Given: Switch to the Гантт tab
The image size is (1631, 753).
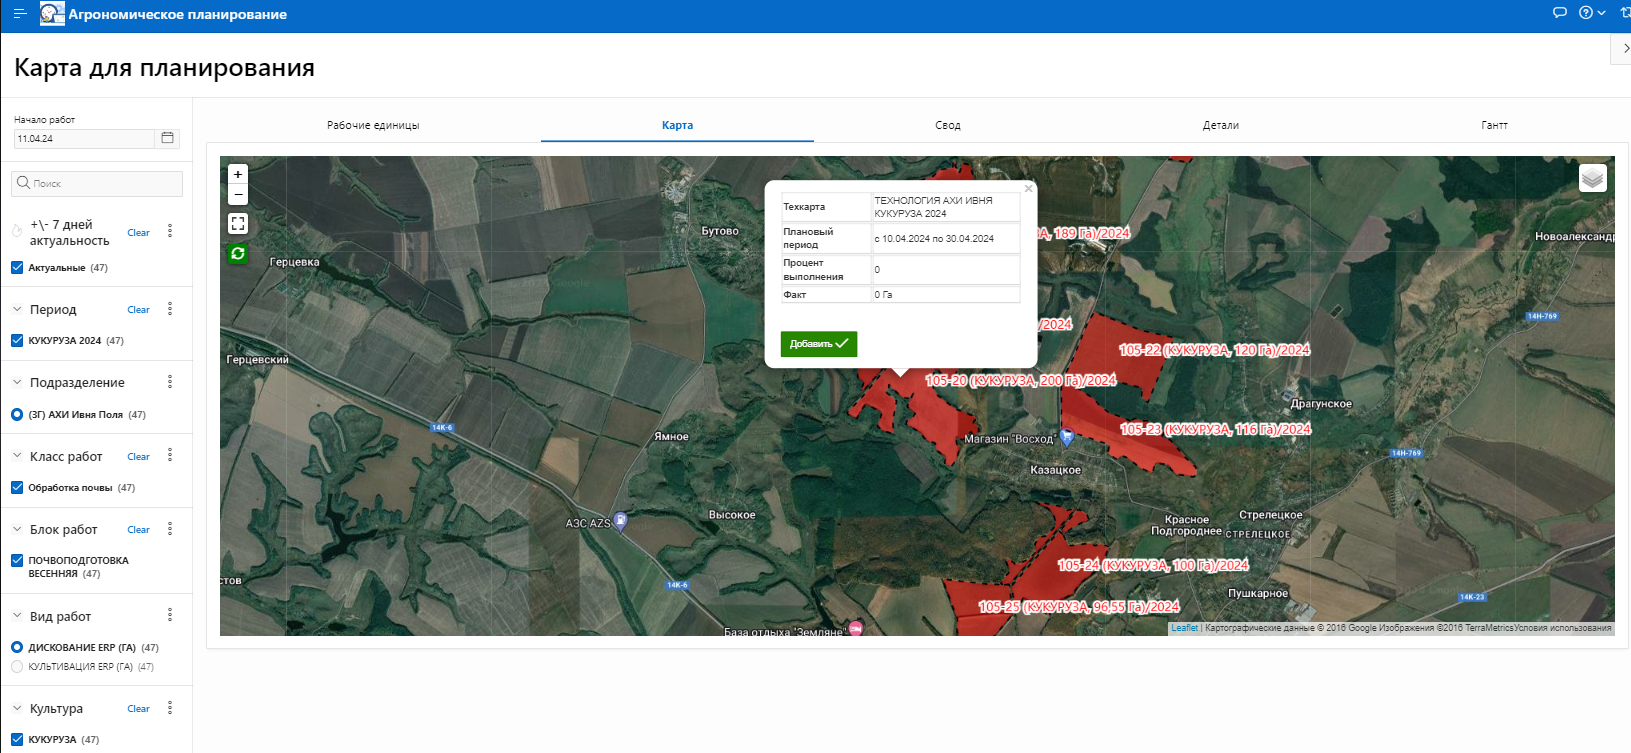Looking at the screenshot, I should [1494, 125].
